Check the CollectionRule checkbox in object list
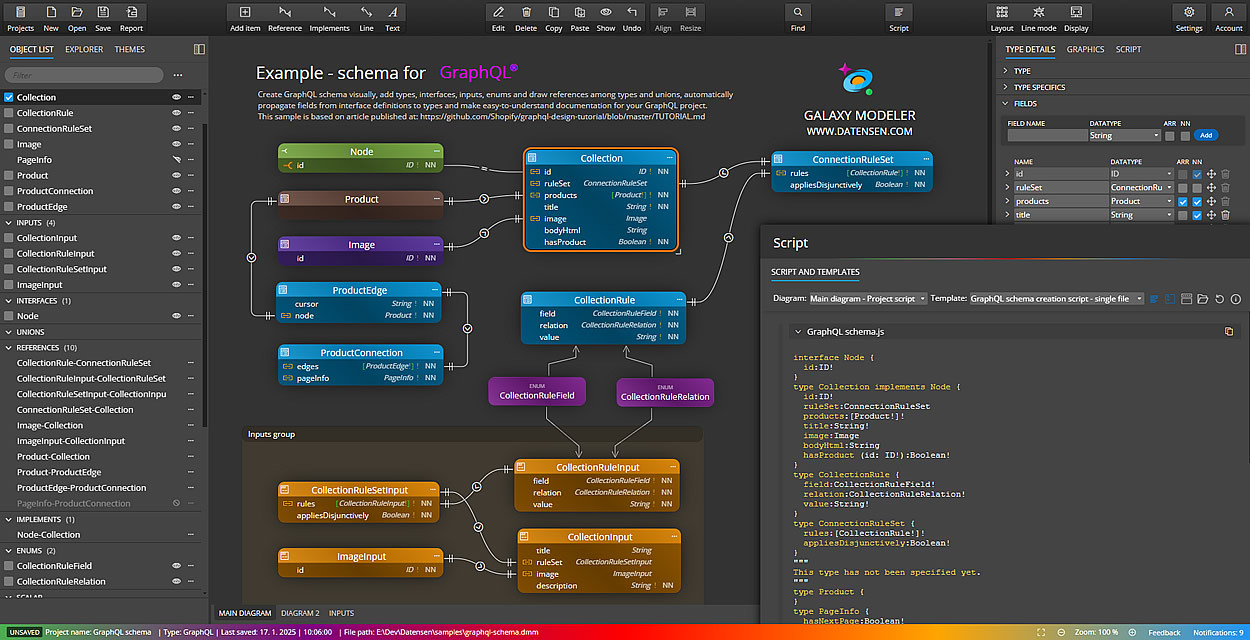The width and height of the screenshot is (1250, 640). (9, 113)
